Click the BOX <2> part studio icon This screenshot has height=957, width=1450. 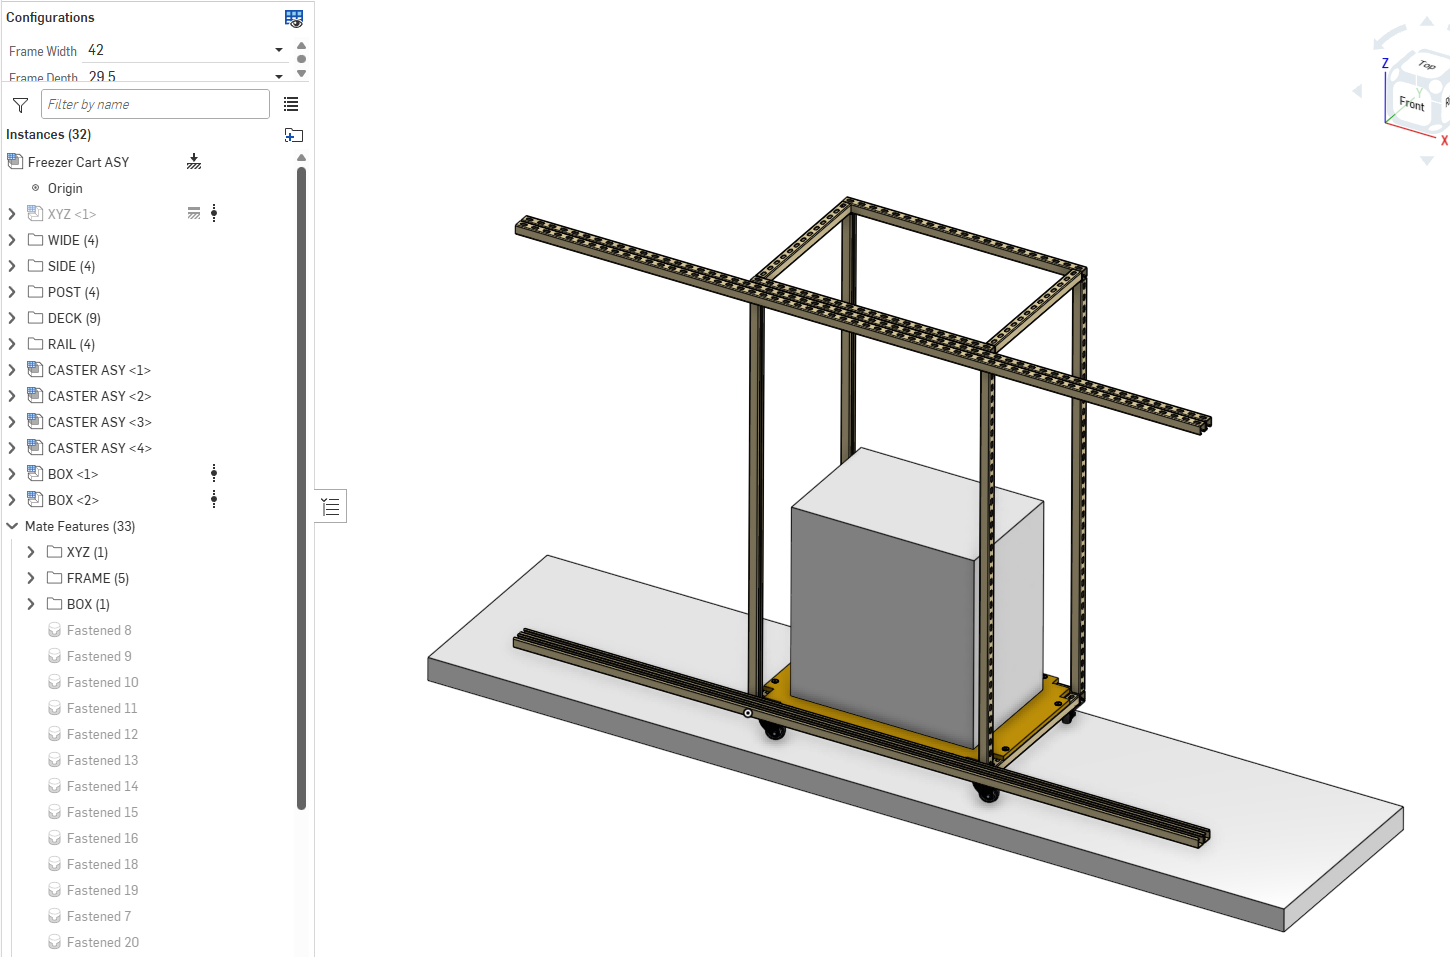click(x=35, y=499)
